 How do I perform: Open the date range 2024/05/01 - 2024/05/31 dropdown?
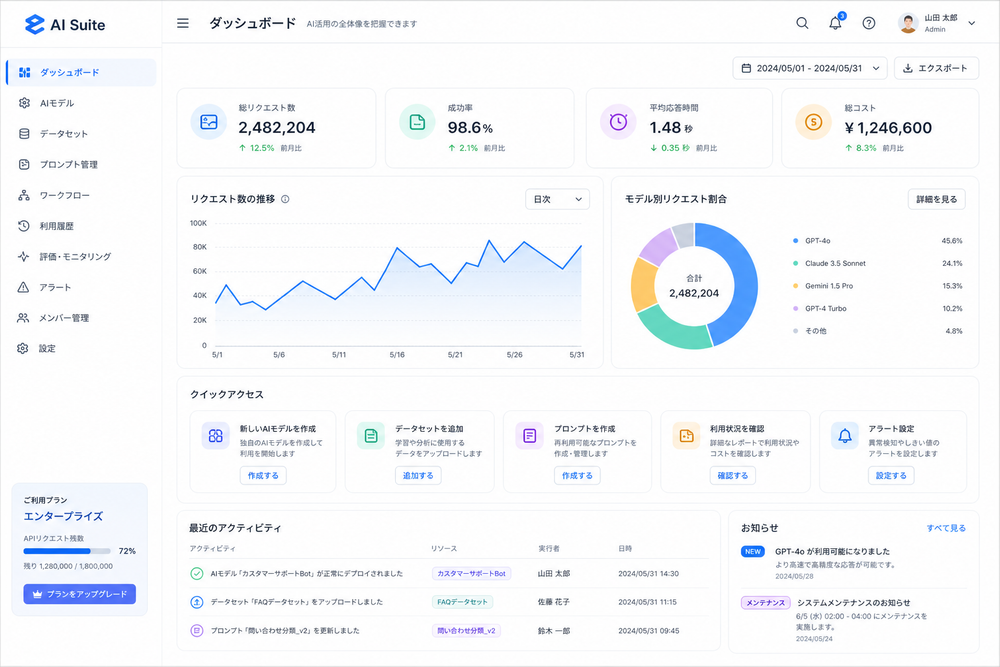pyautogui.click(x=810, y=68)
